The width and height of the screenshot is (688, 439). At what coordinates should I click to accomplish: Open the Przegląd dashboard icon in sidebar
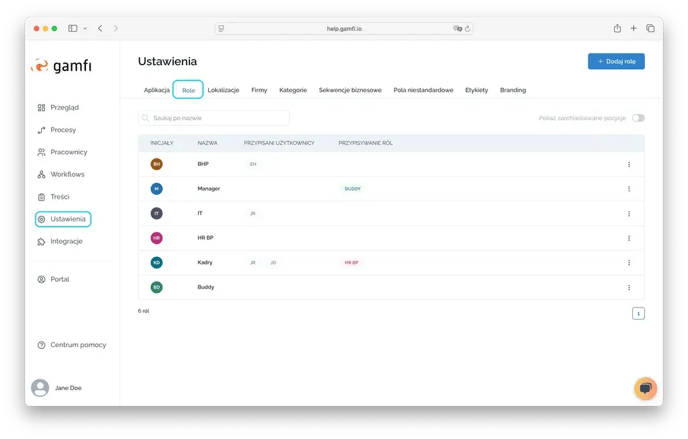(x=41, y=108)
